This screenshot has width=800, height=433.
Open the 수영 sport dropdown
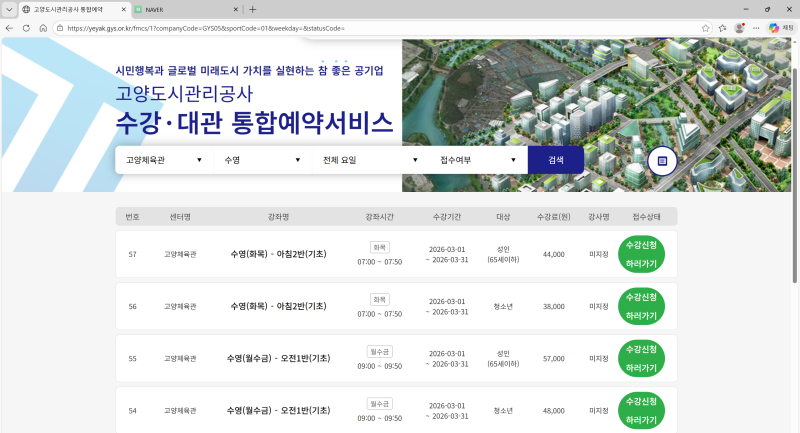[263, 160]
